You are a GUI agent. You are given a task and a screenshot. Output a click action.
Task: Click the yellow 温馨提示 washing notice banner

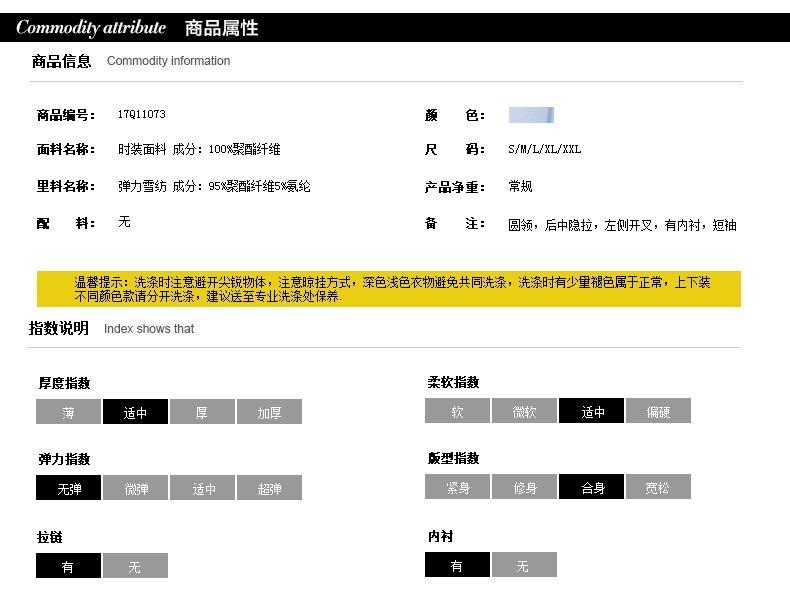pos(389,289)
